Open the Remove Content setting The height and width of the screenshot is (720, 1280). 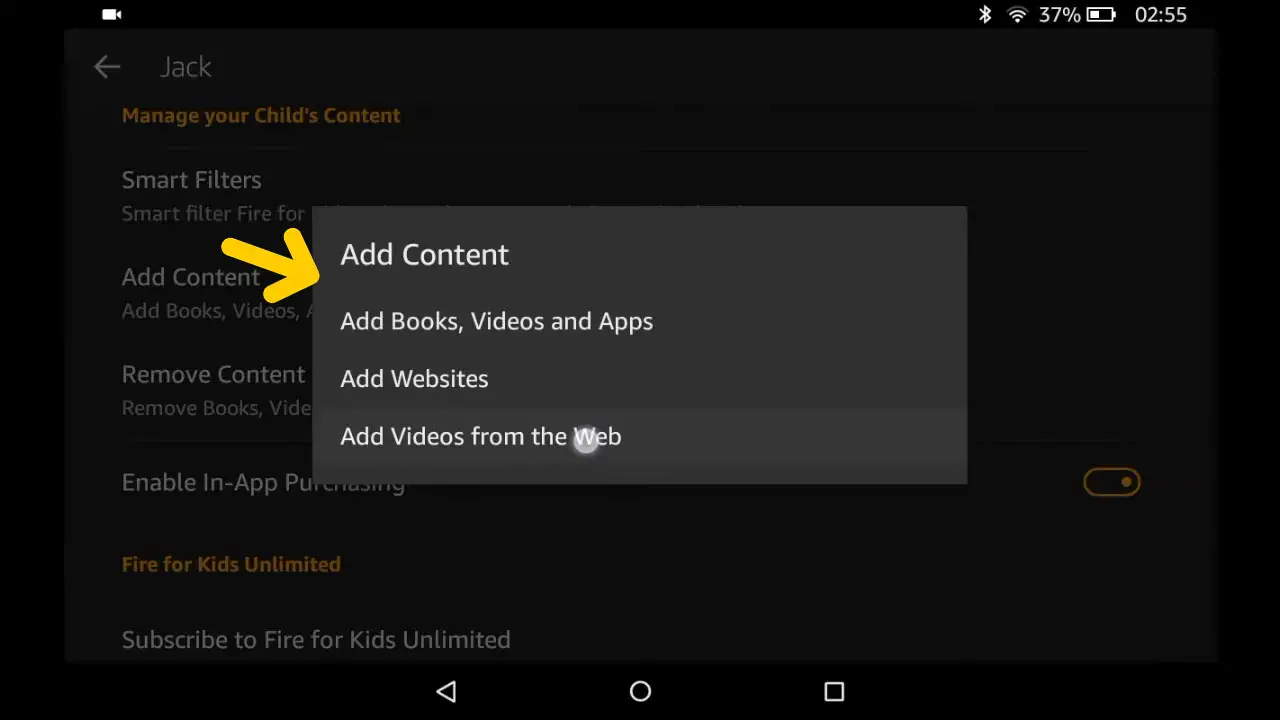click(x=213, y=375)
